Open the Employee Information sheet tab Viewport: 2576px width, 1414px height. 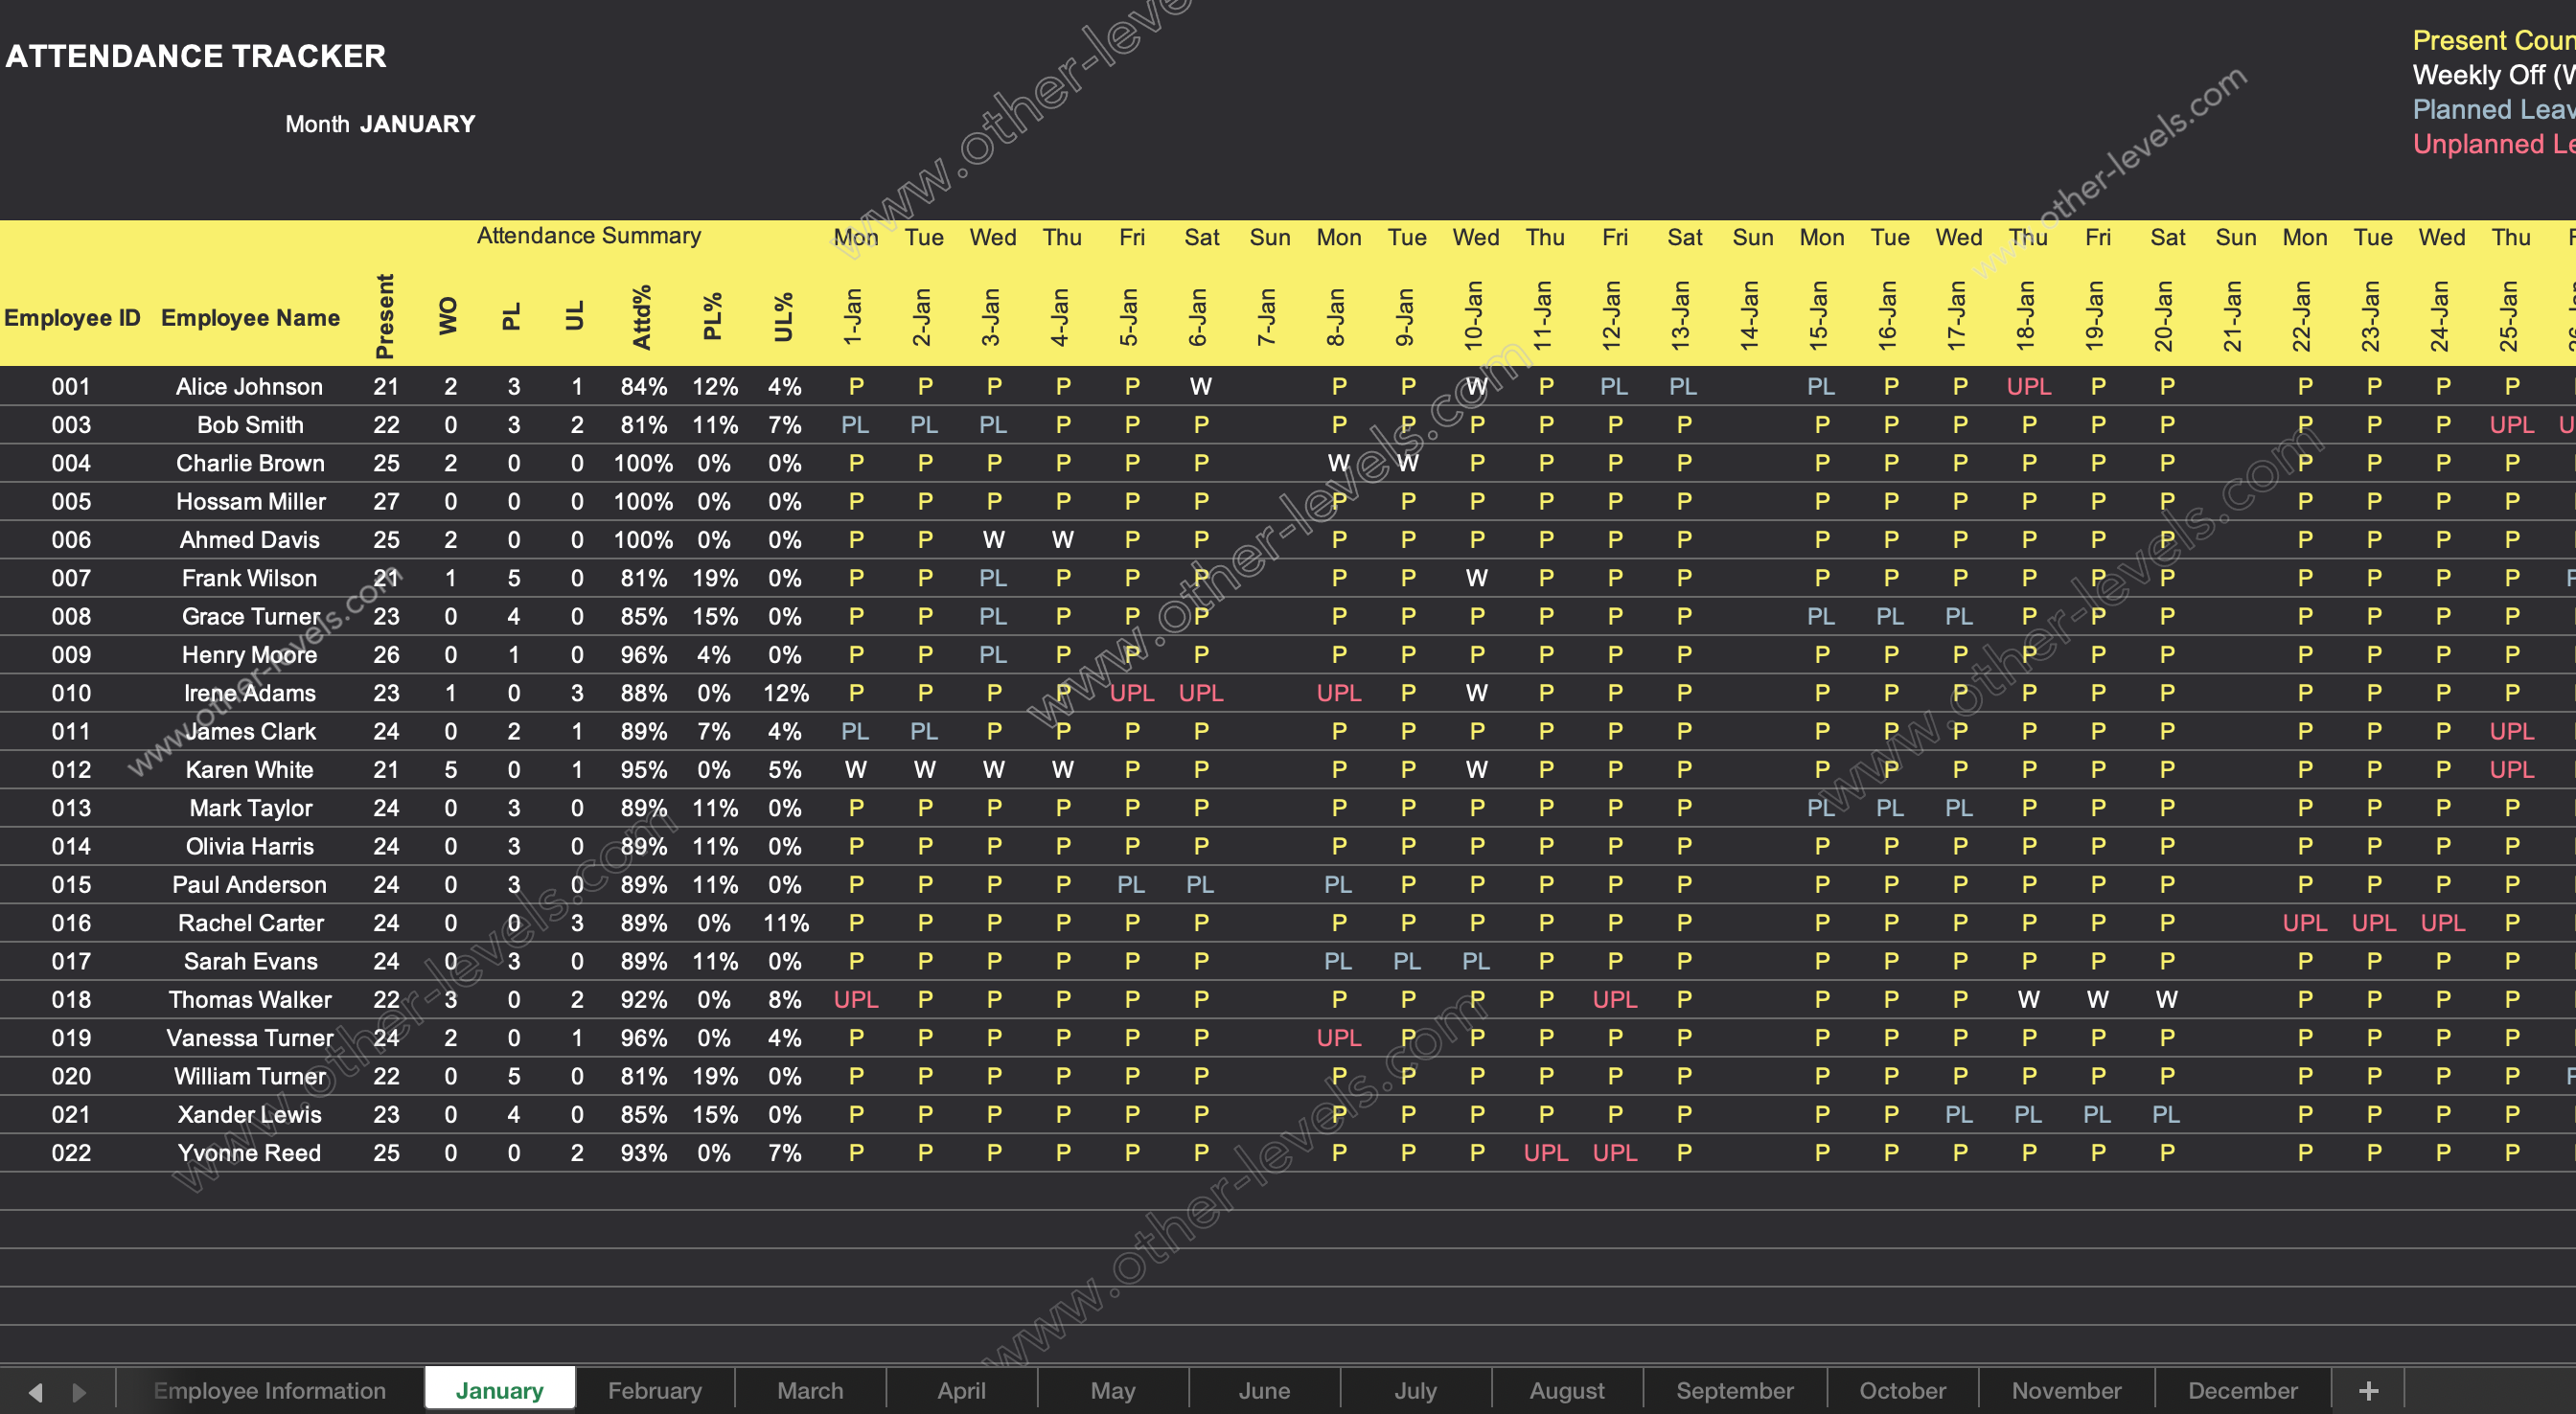269,1390
